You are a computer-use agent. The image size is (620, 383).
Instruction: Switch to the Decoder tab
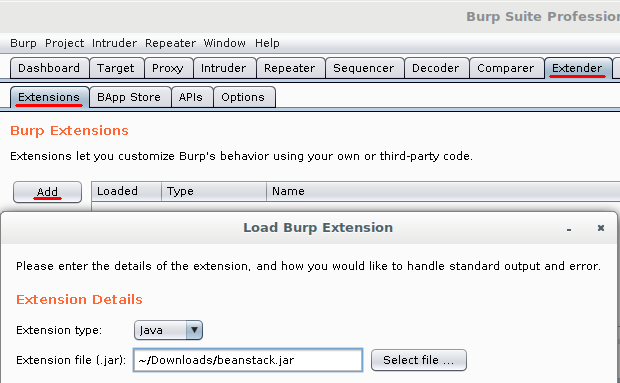click(x=436, y=68)
